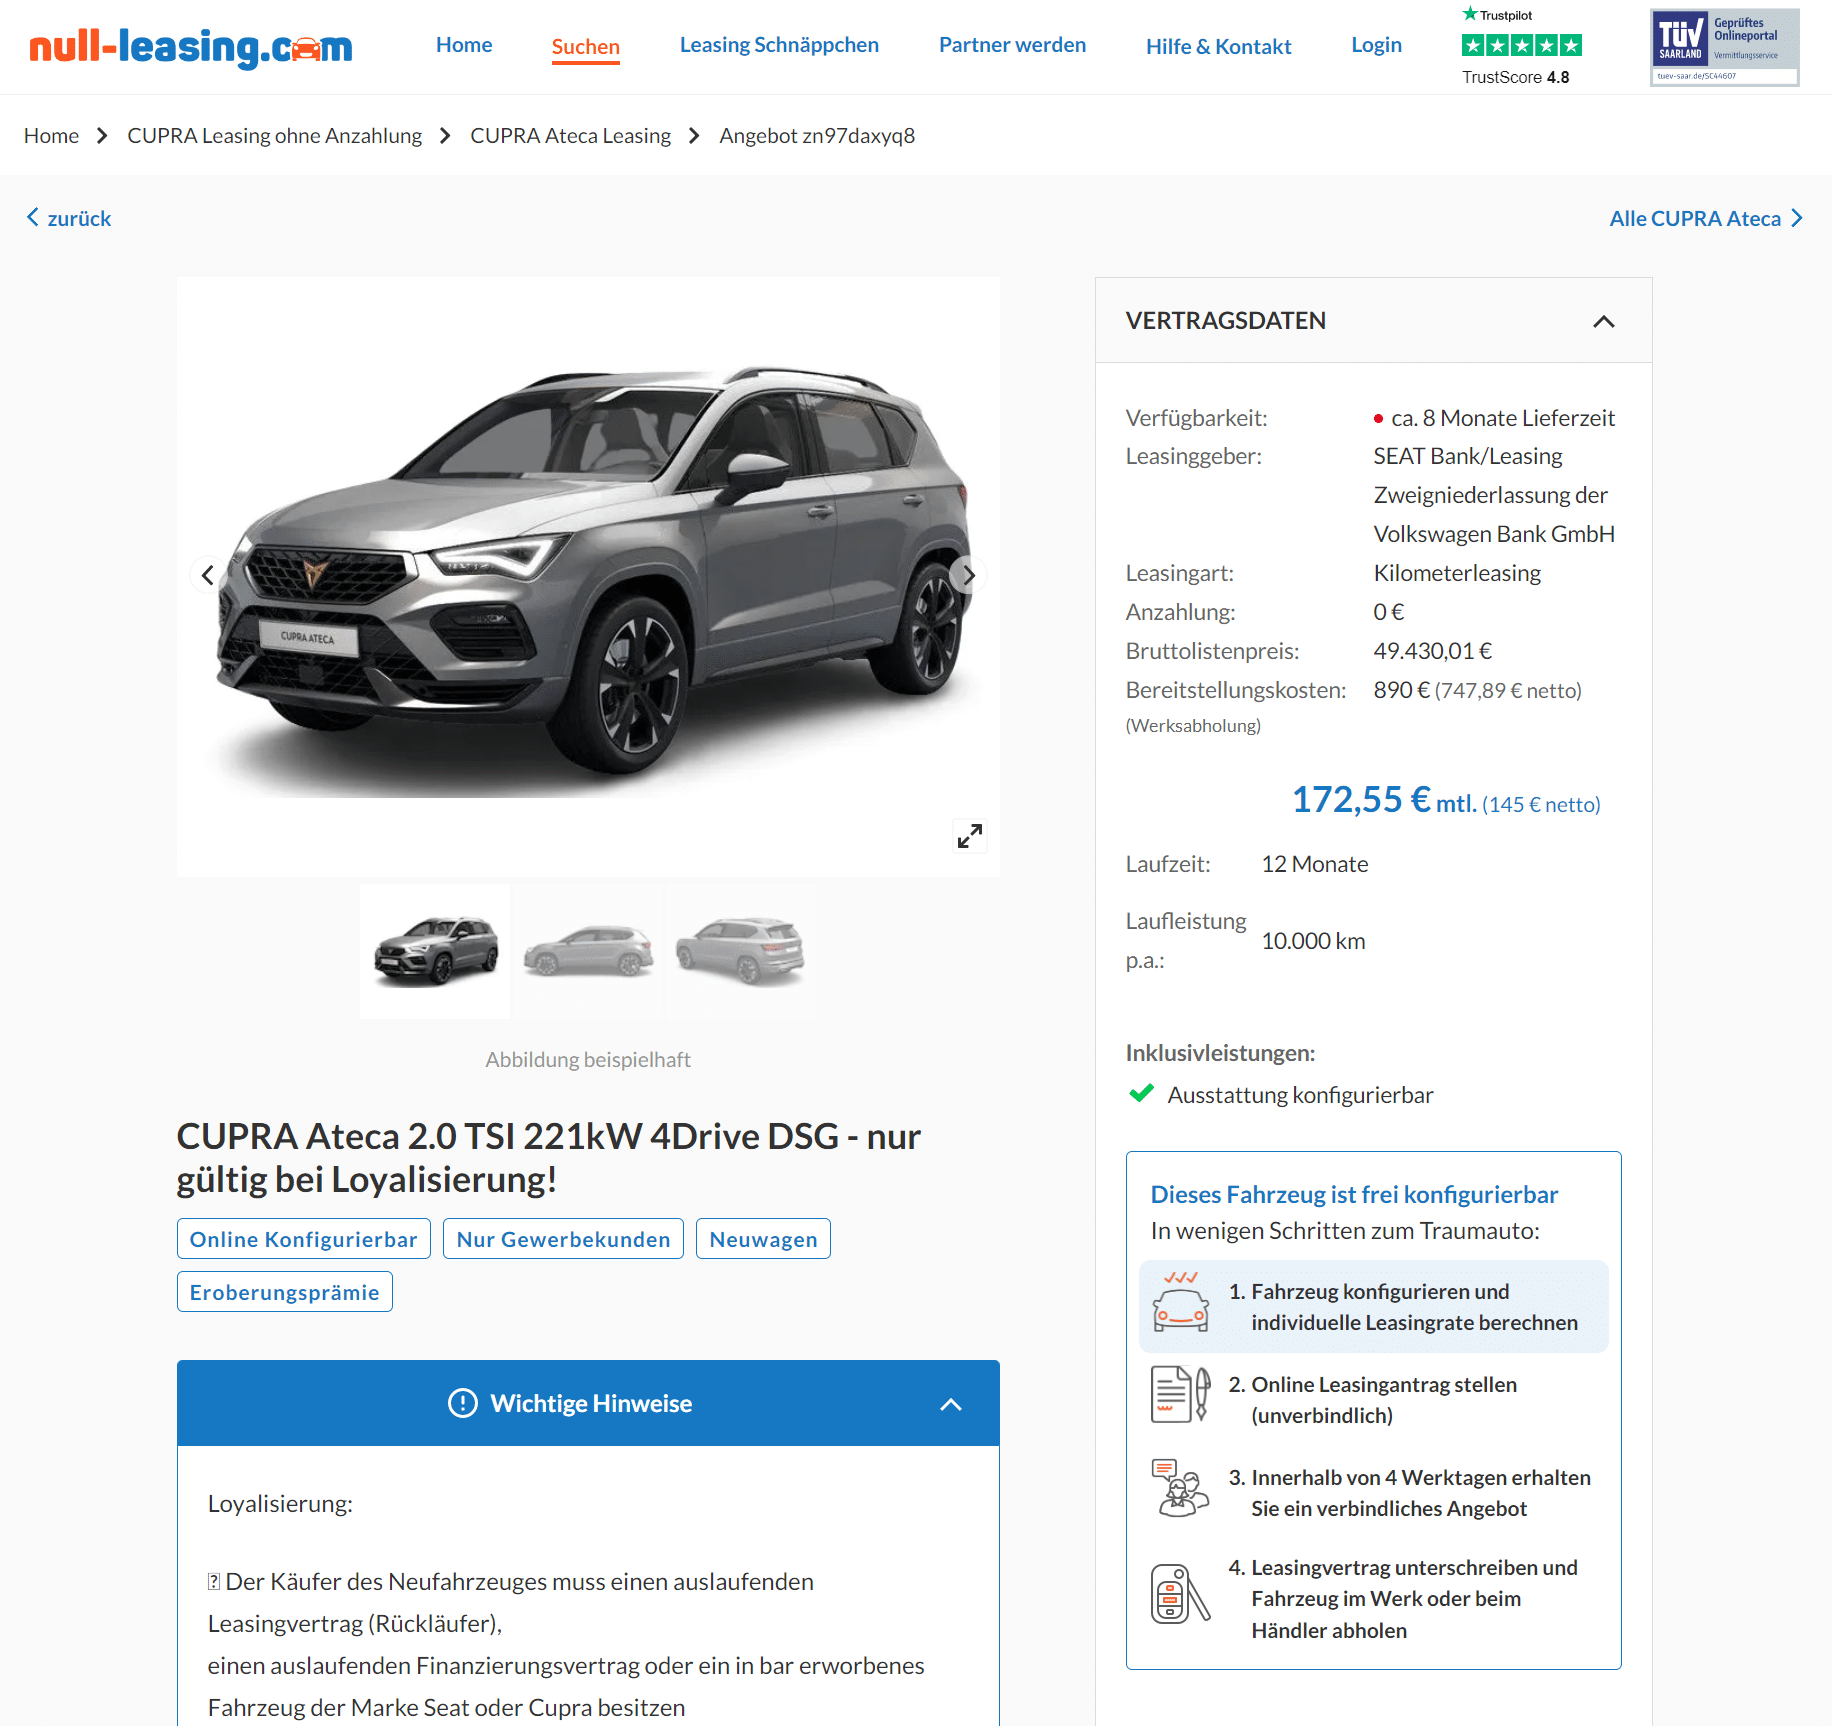Screen dimensions: 1832x1726
Task: Click the 49.430,01 € Bruttolistenpreis value
Action: (1432, 651)
